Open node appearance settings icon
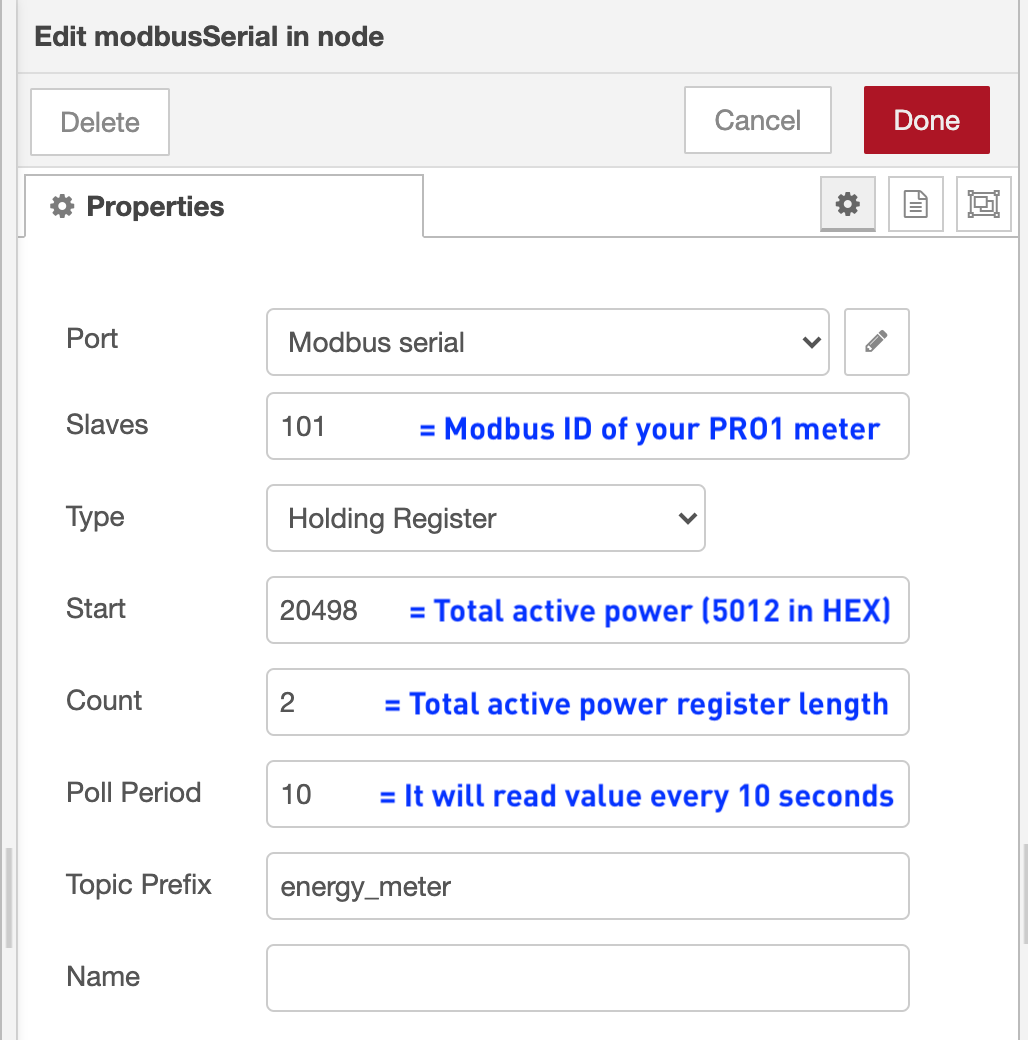This screenshot has height=1040, width=1028. pyautogui.click(x=983, y=205)
